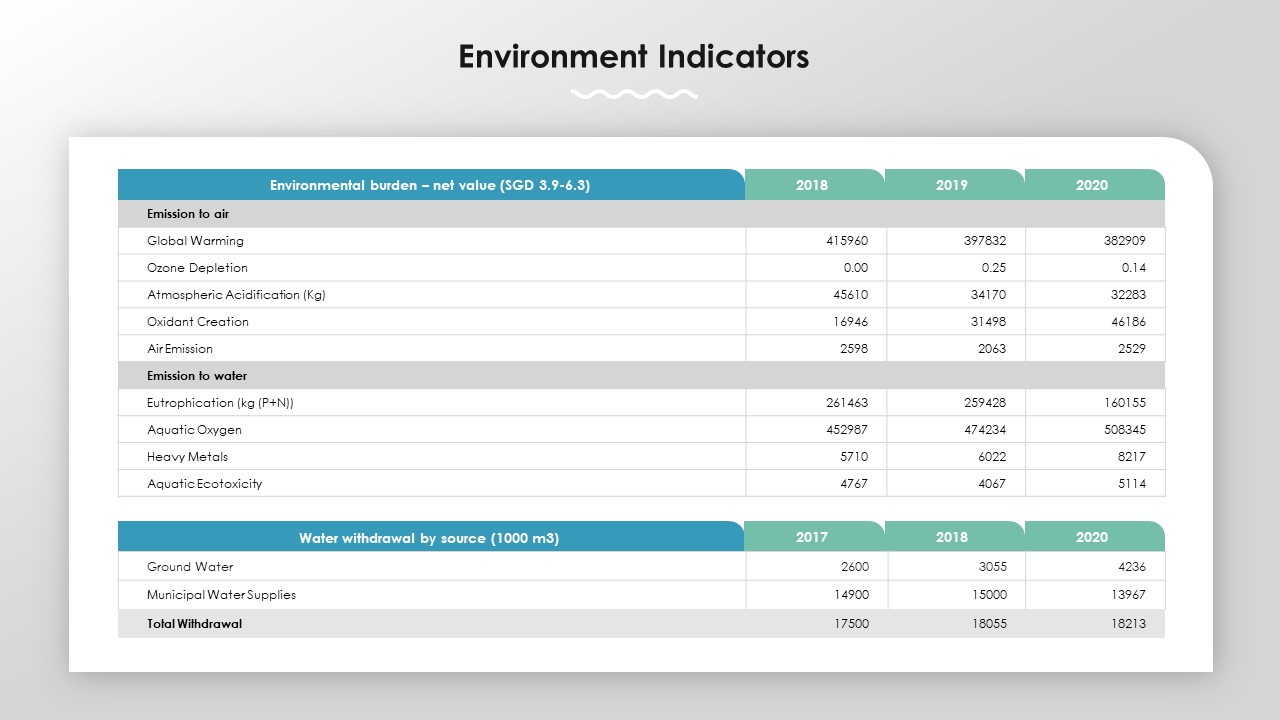1280x720 pixels.
Task: Select Total Withdrawal value 17500
Action: coord(851,624)
